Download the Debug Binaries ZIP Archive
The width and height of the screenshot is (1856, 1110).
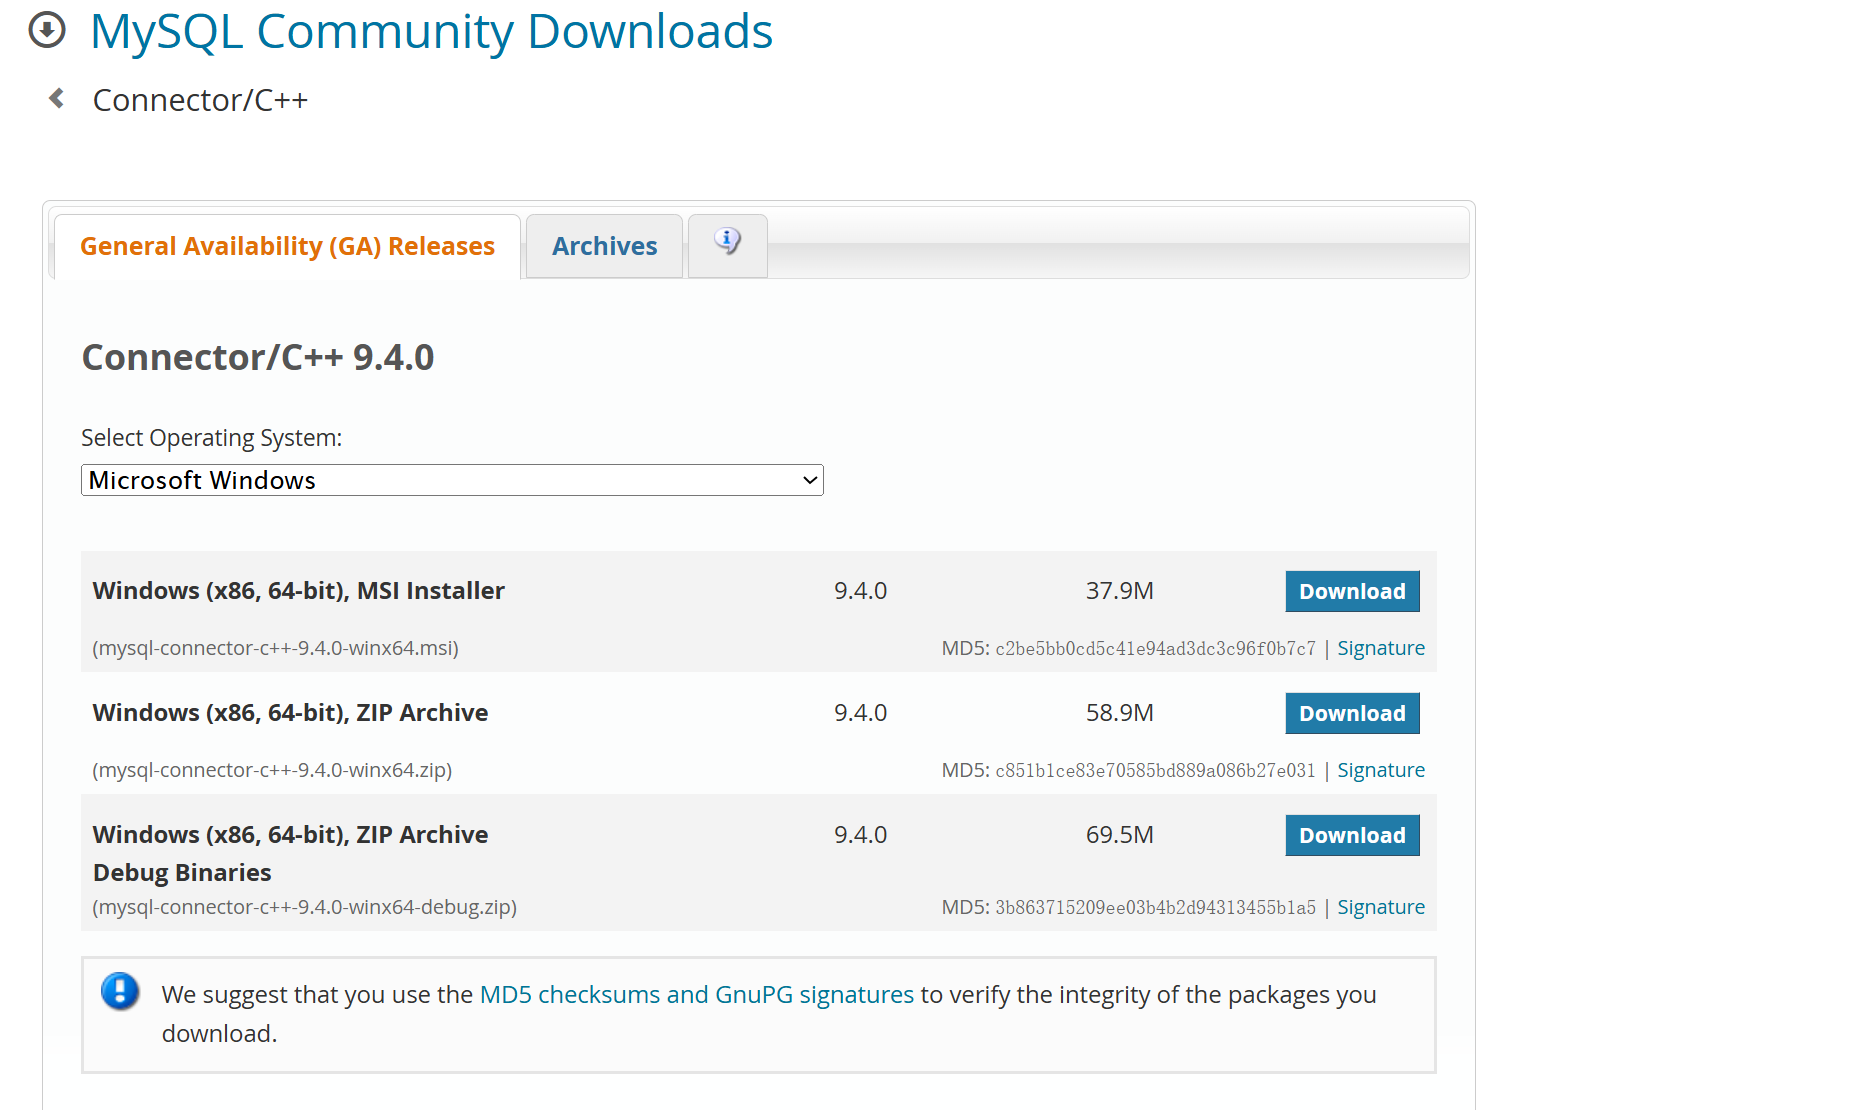(x=1352, y=835)
